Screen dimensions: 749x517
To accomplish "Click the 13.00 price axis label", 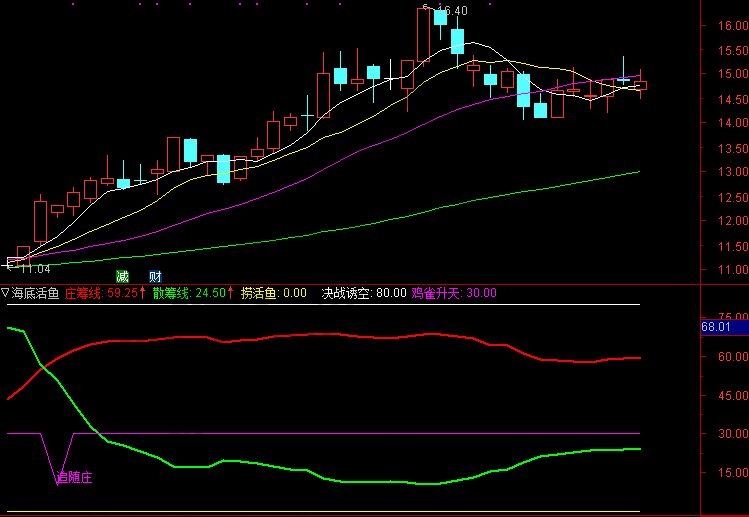I will pos(725,172).
